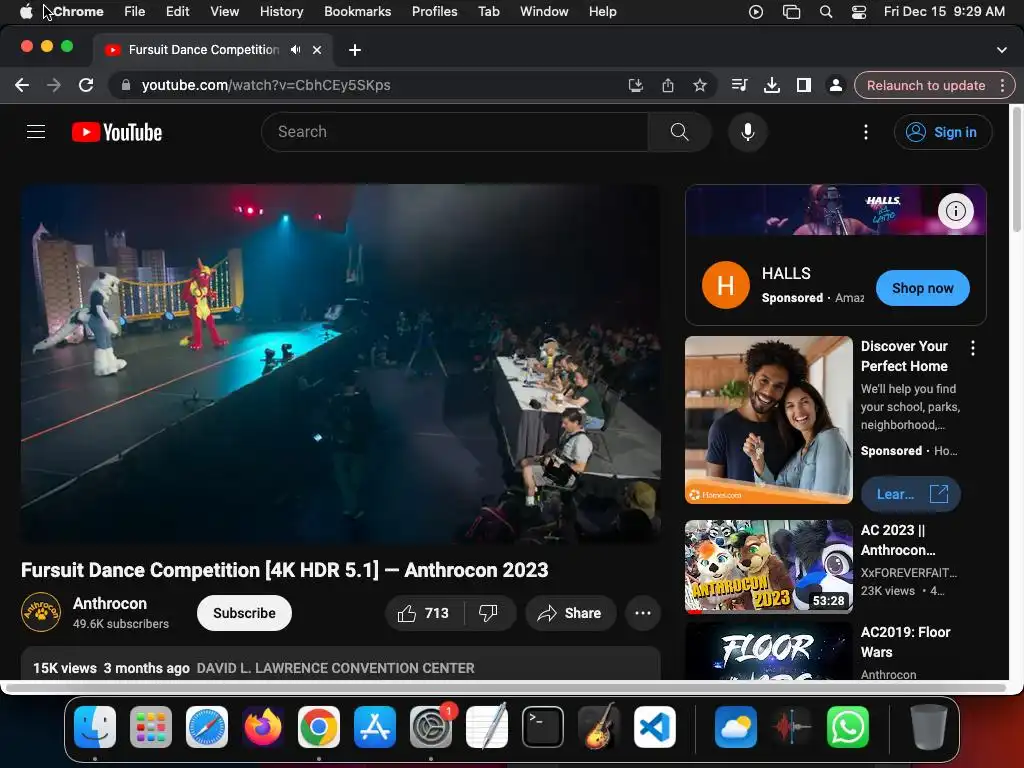The image size is (1024, 768).
Task: Open Discover Your Perfect Home ad thumbnail
Action: [769, 420]
